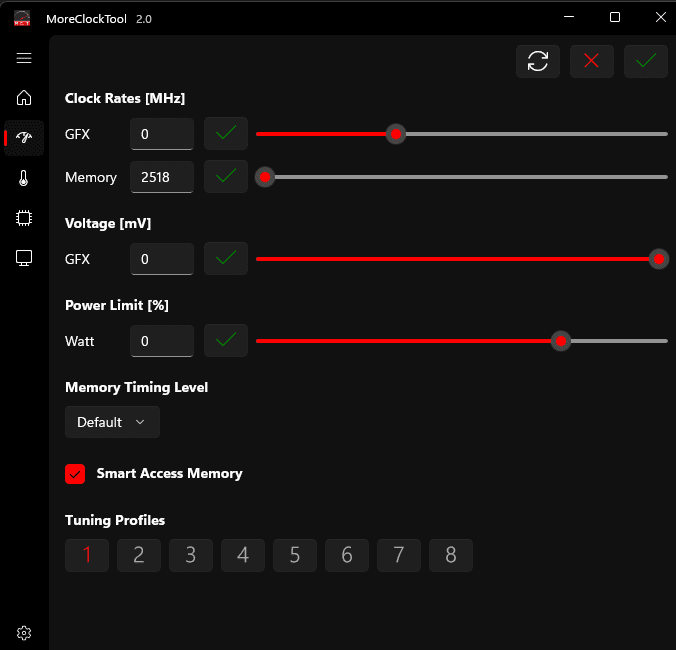The height and width of the screenshot is (650, 676).
Task: Select tuning profile 8
Action: (x=451, y=555)
